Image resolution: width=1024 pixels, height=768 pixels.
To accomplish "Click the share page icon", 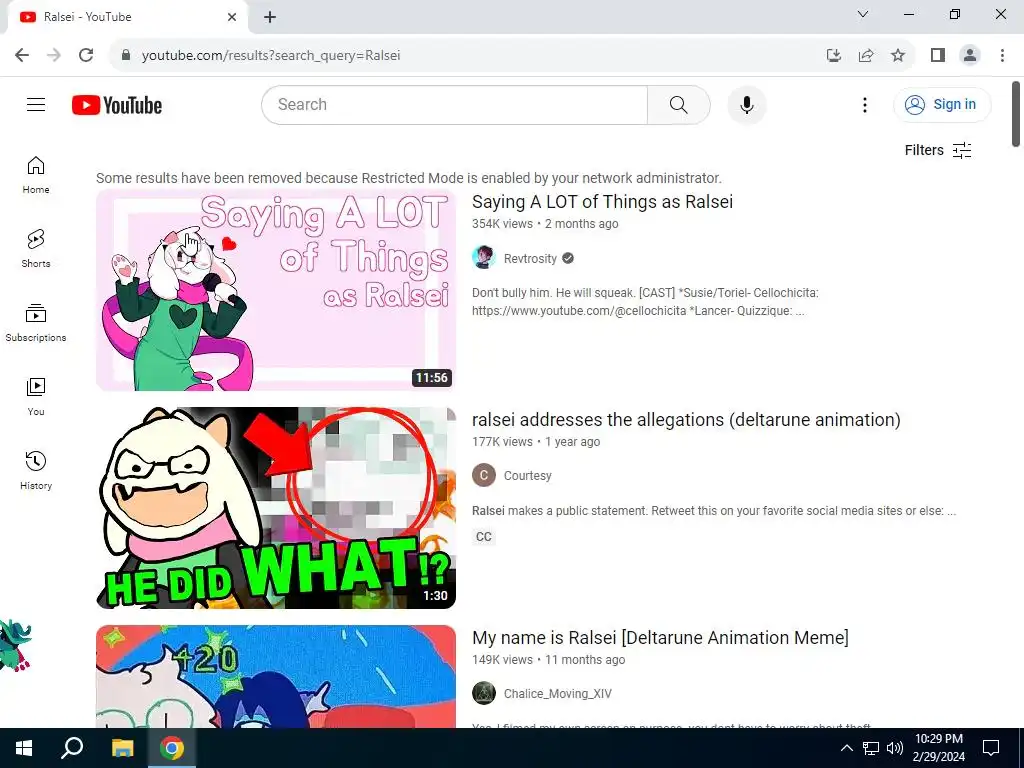I will [866, 56].
